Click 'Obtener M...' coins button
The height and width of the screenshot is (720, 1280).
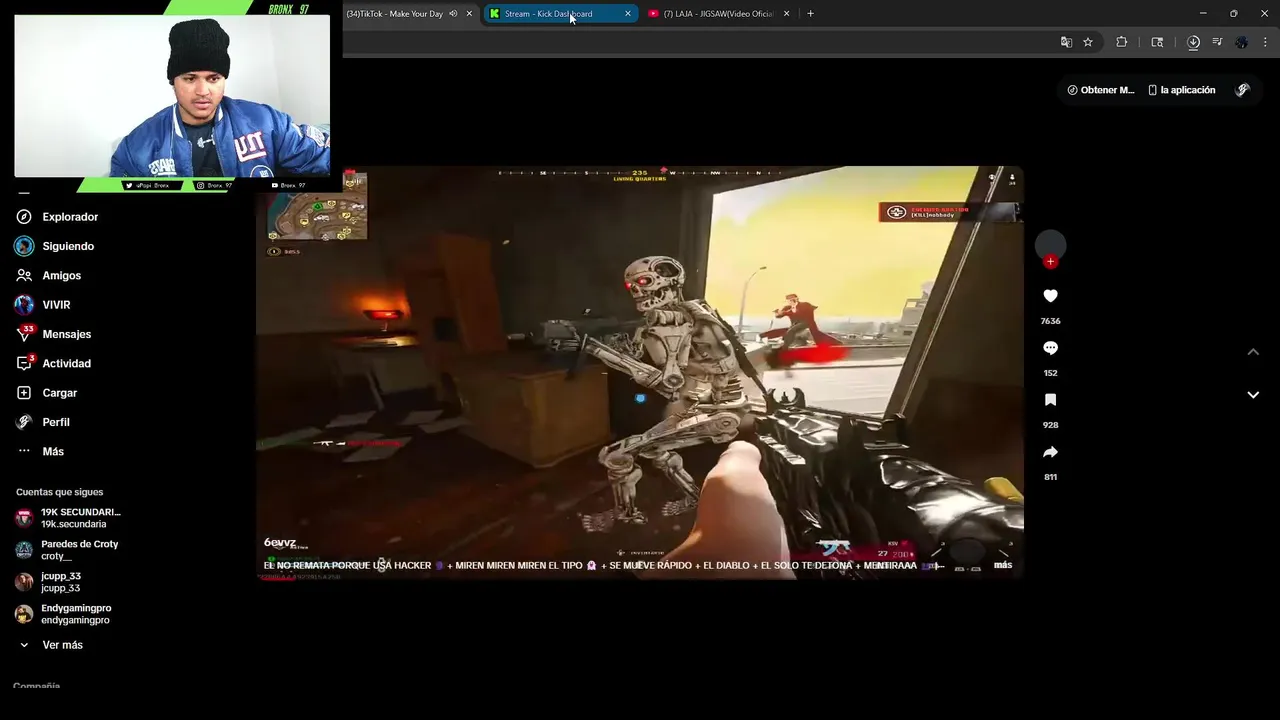[1101, 90]
